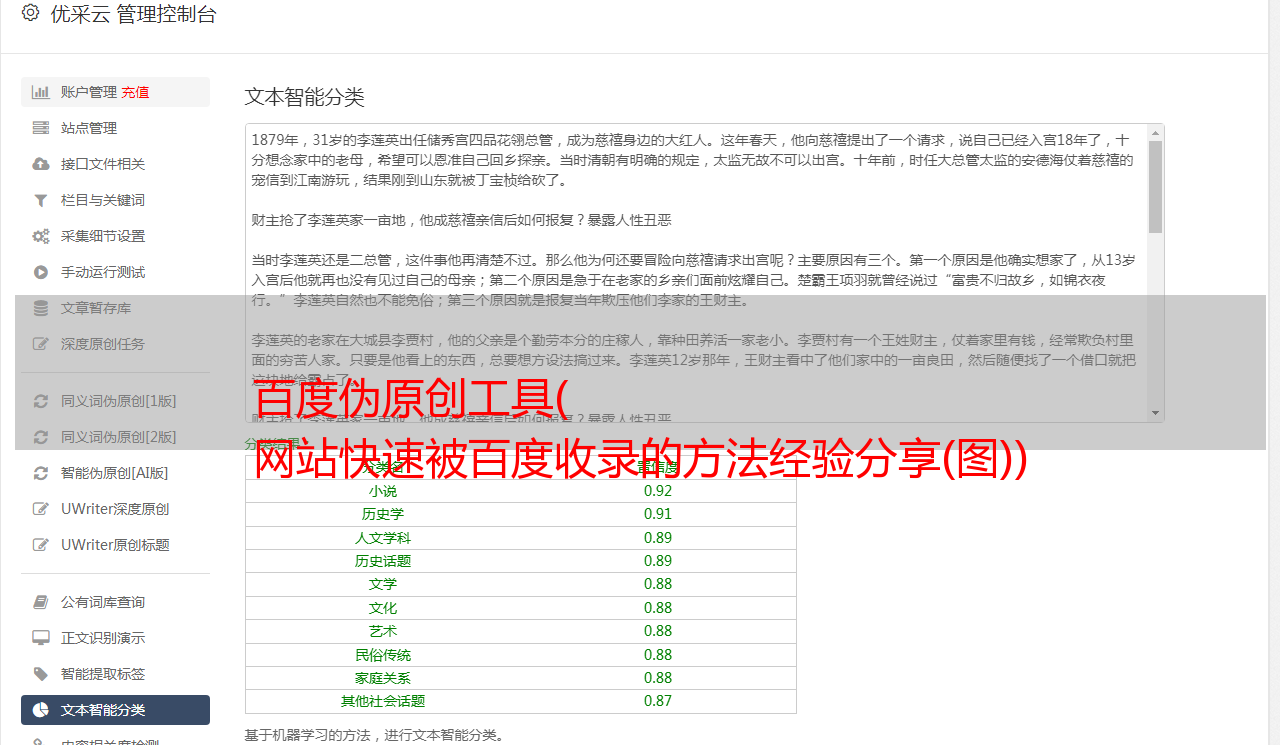Click the 0.92 confidence value
This screenshot has width=1280, height=745.
[658, 491]
